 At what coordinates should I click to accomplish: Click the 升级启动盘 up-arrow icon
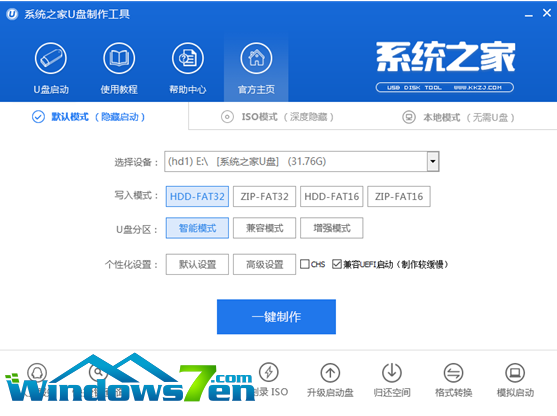pyautogui.click(x=330, y=373)
